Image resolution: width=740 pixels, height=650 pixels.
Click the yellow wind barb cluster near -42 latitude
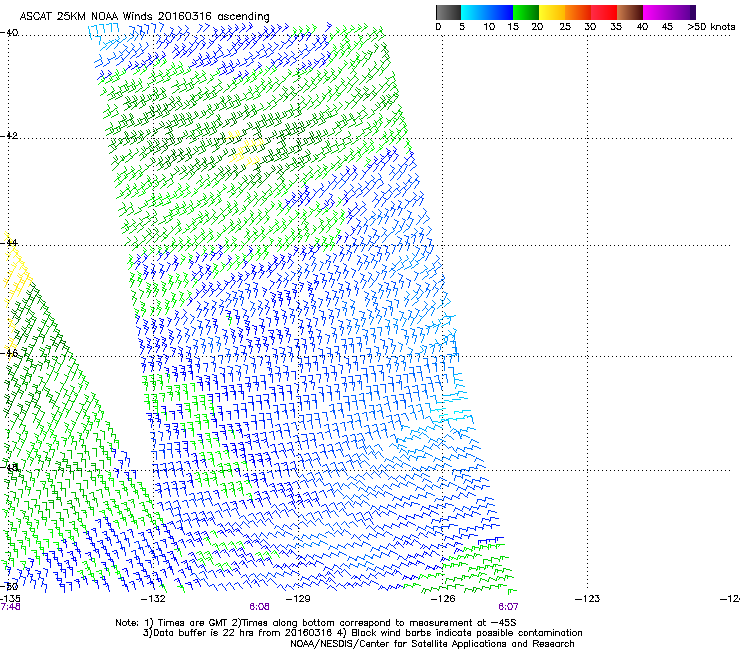tap(245, 147)
